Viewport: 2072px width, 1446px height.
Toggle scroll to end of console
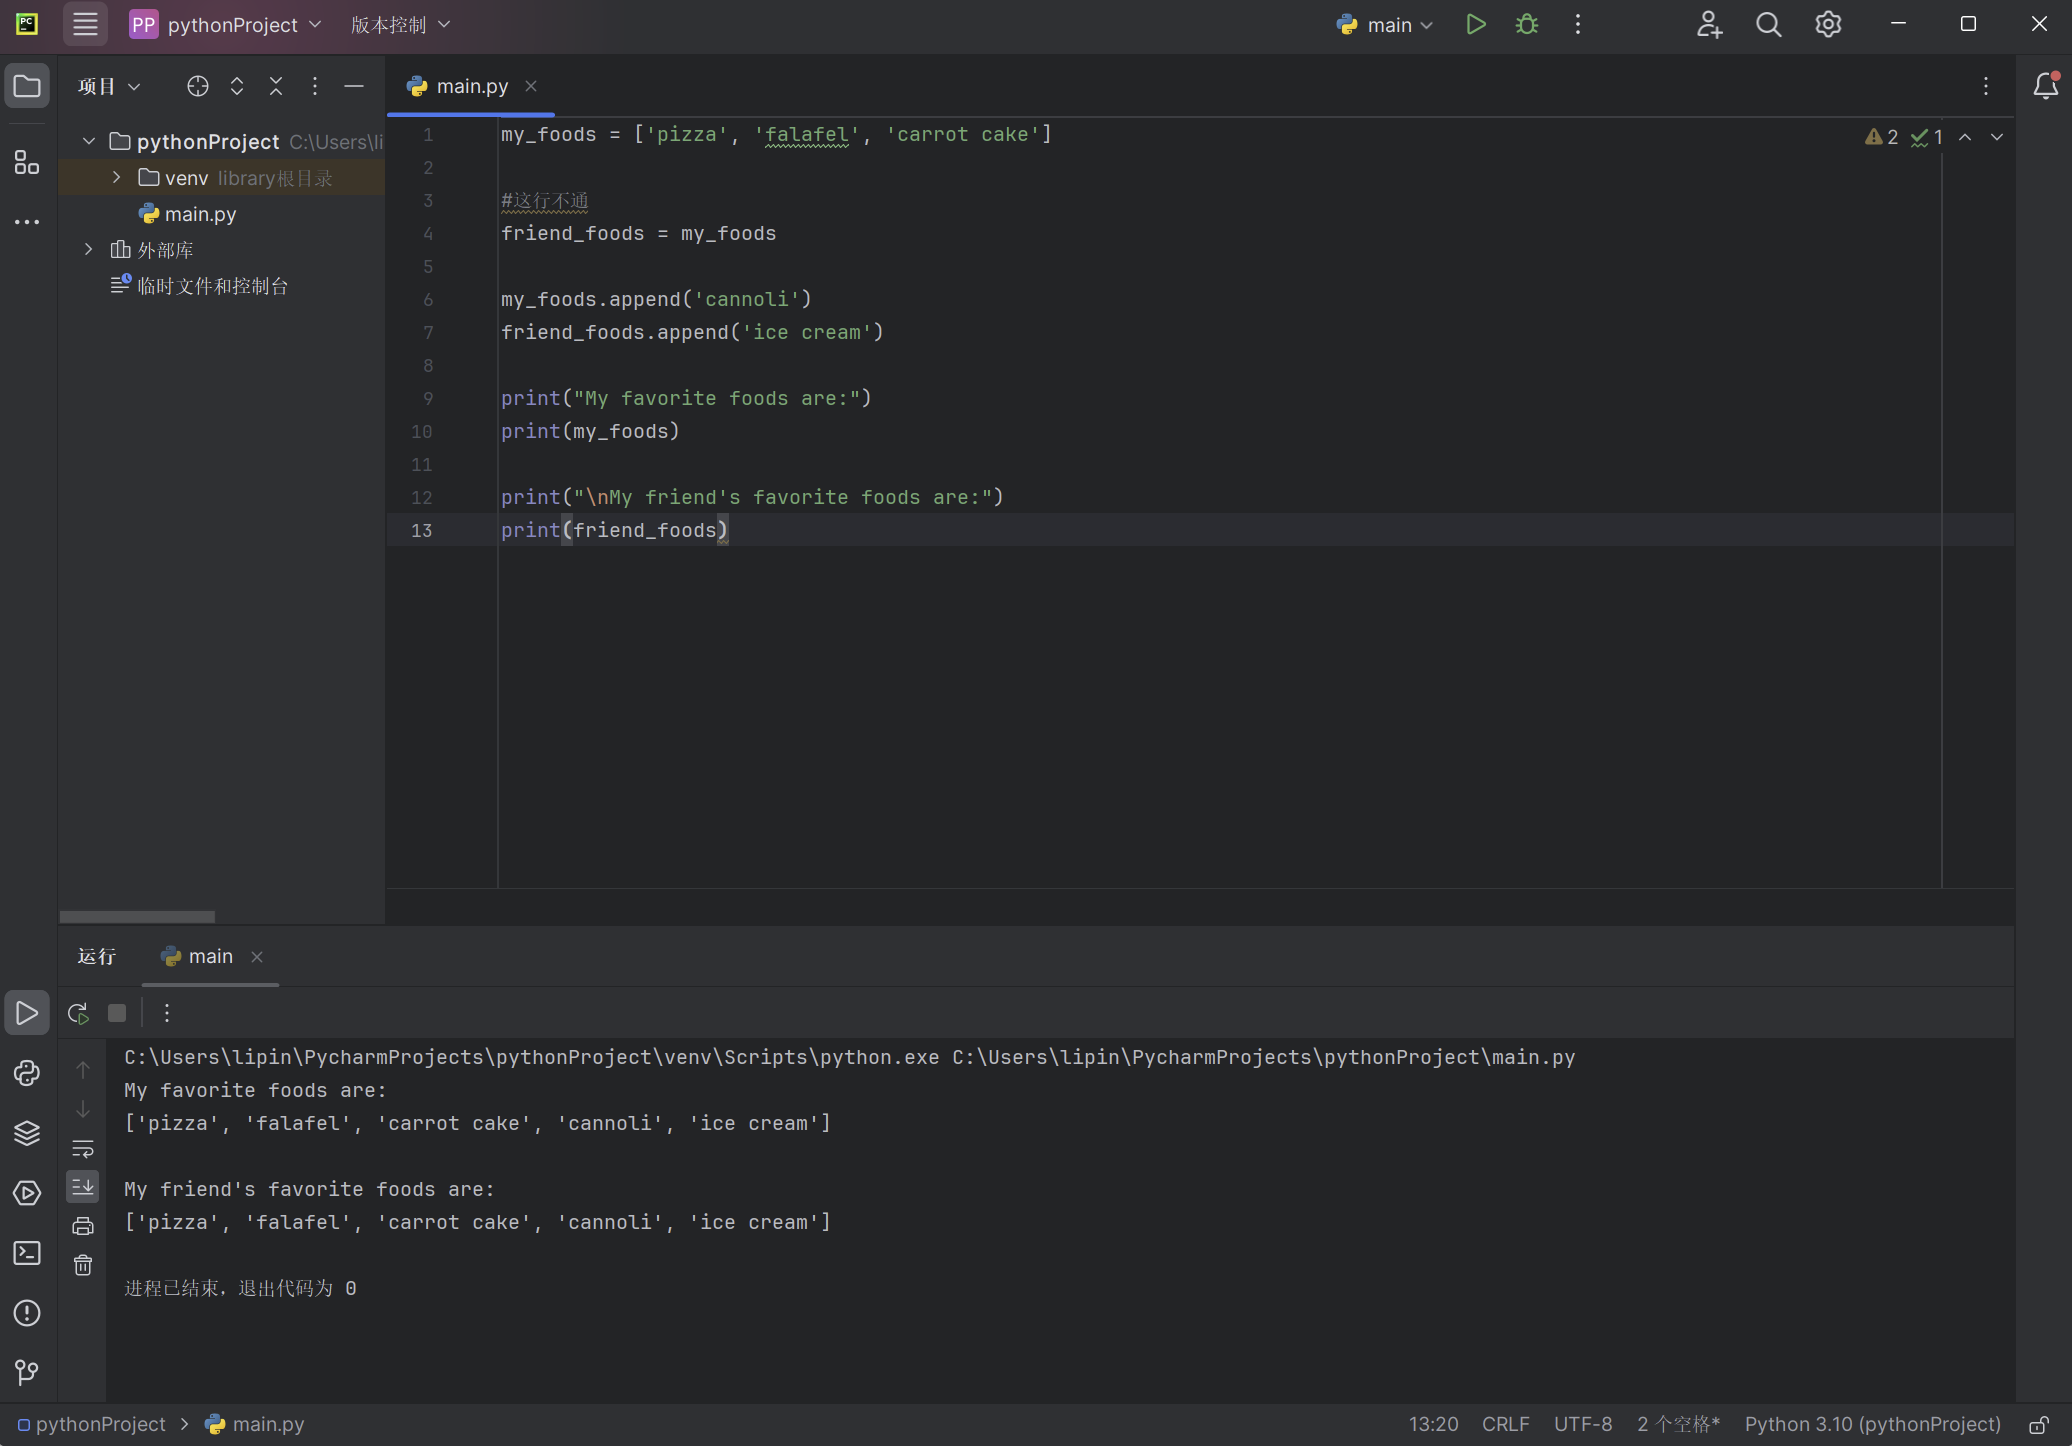point(83,1187)
